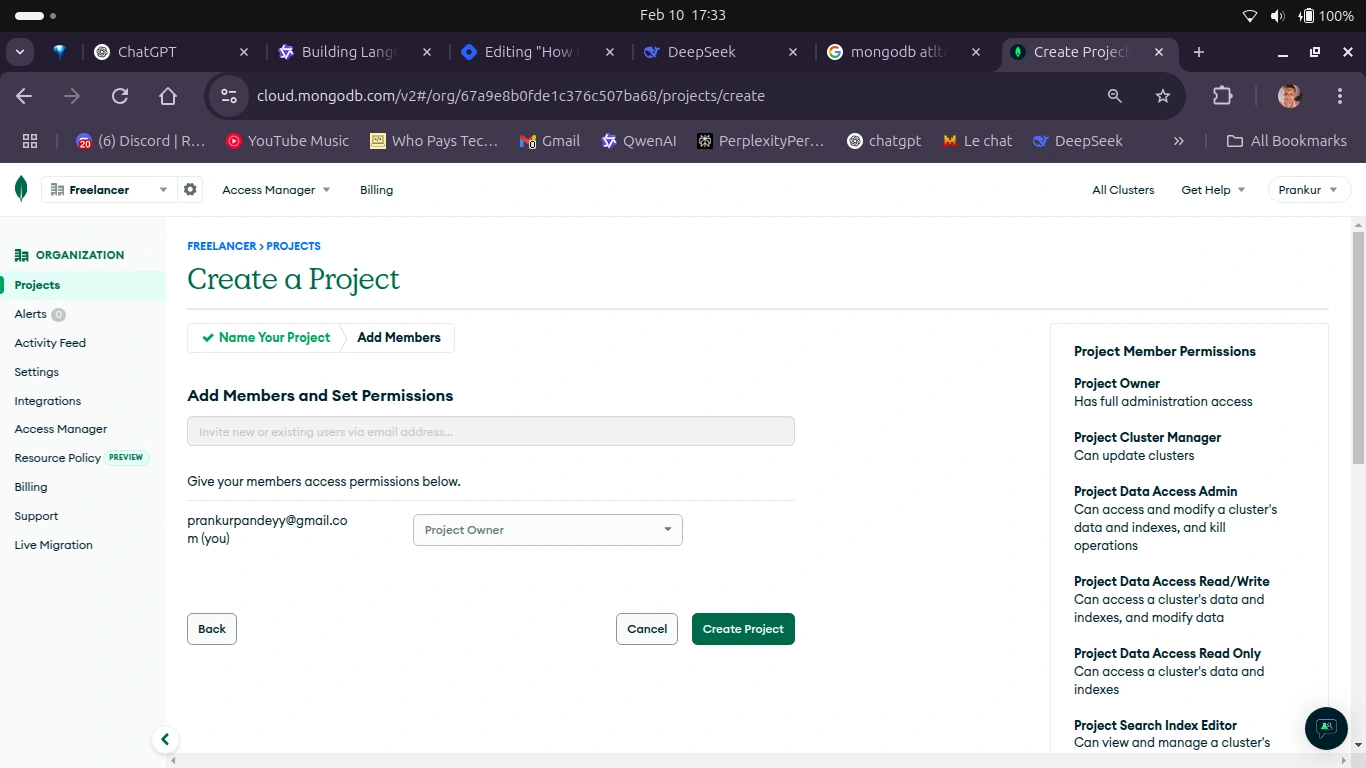This screenshot has width=1366, height=768.
Task: Open the browser extensions puzzle icon
Action: tap(1222, 96)
